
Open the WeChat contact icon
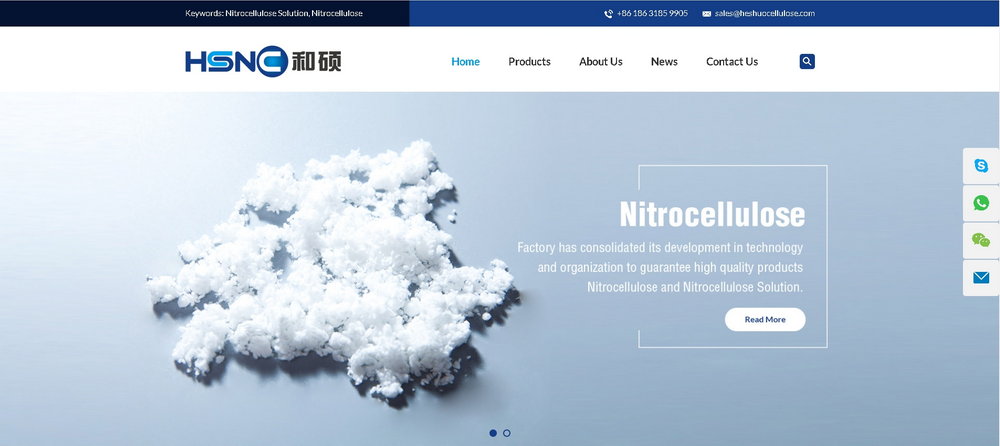pyautogui.click(x=981, y=240)
